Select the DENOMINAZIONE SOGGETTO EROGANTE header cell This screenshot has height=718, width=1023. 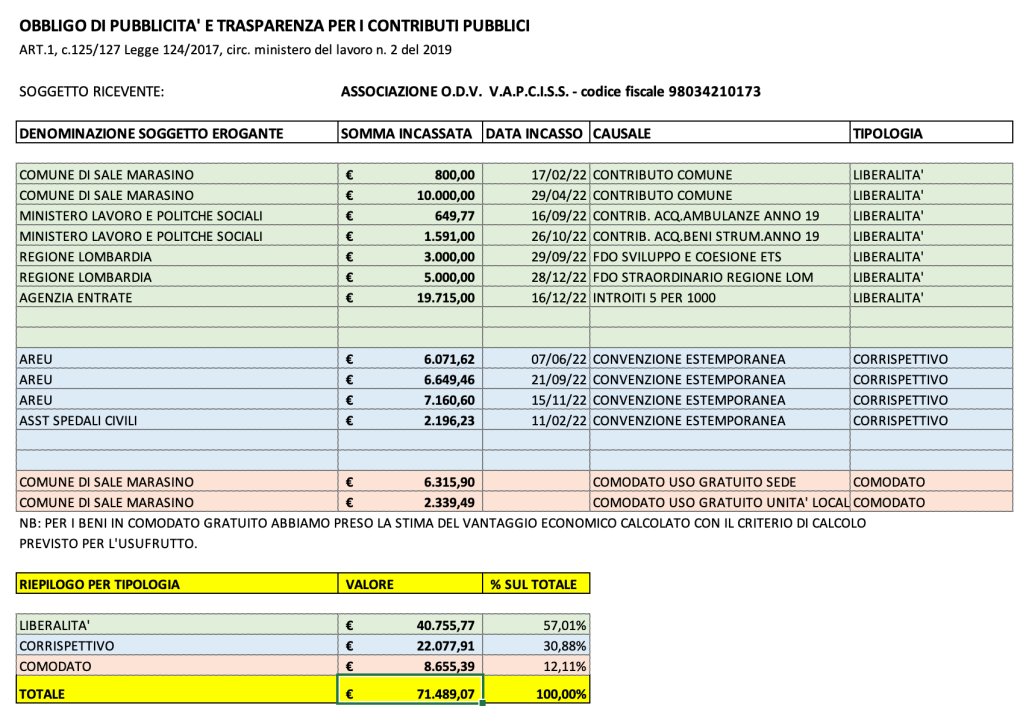click(177, 133)
